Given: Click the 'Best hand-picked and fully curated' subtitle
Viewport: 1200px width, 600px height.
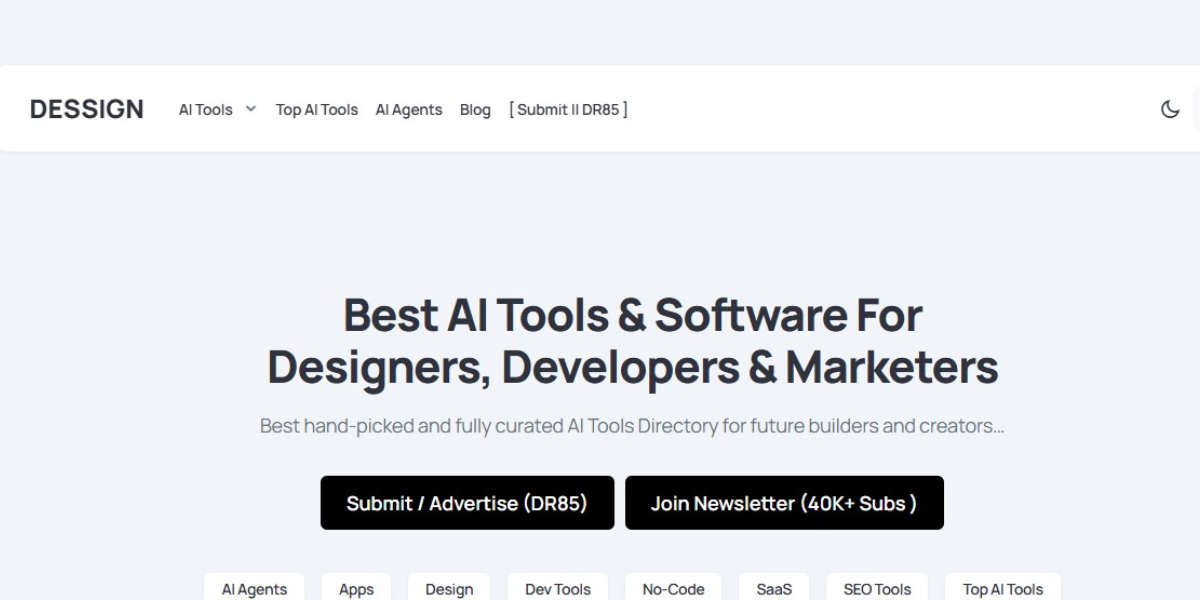Looking at the screenshot, I should (x=632, y=426).
